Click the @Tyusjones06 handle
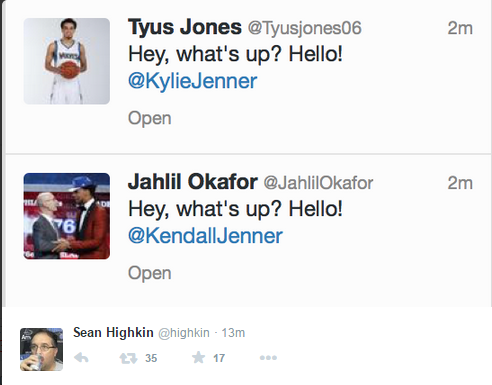The width and height of the screenshot is (492, 385). [x=305, y=28]
